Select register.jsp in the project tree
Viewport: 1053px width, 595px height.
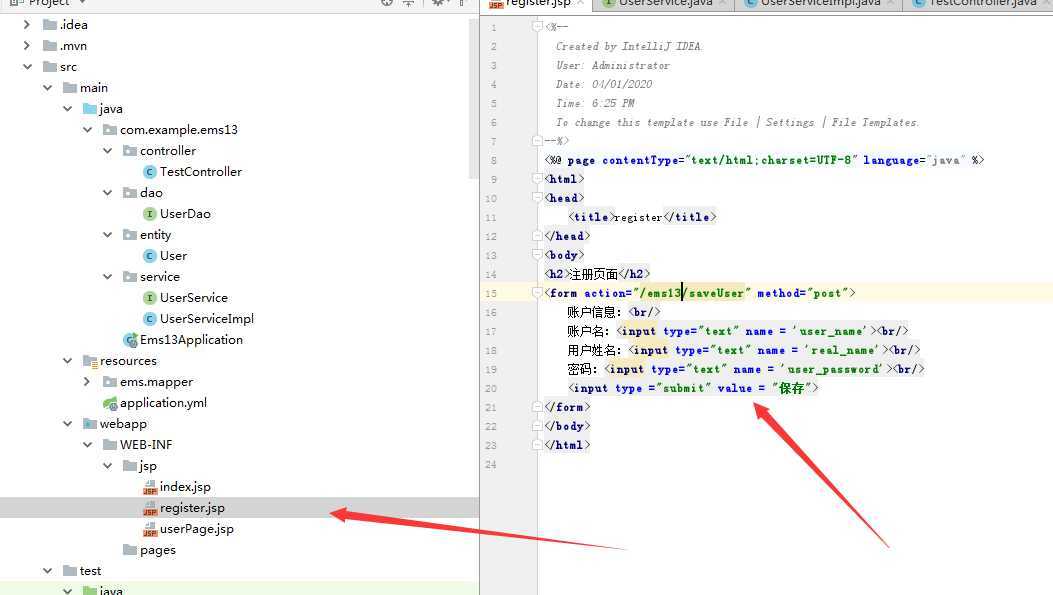[x=192, y=508]
